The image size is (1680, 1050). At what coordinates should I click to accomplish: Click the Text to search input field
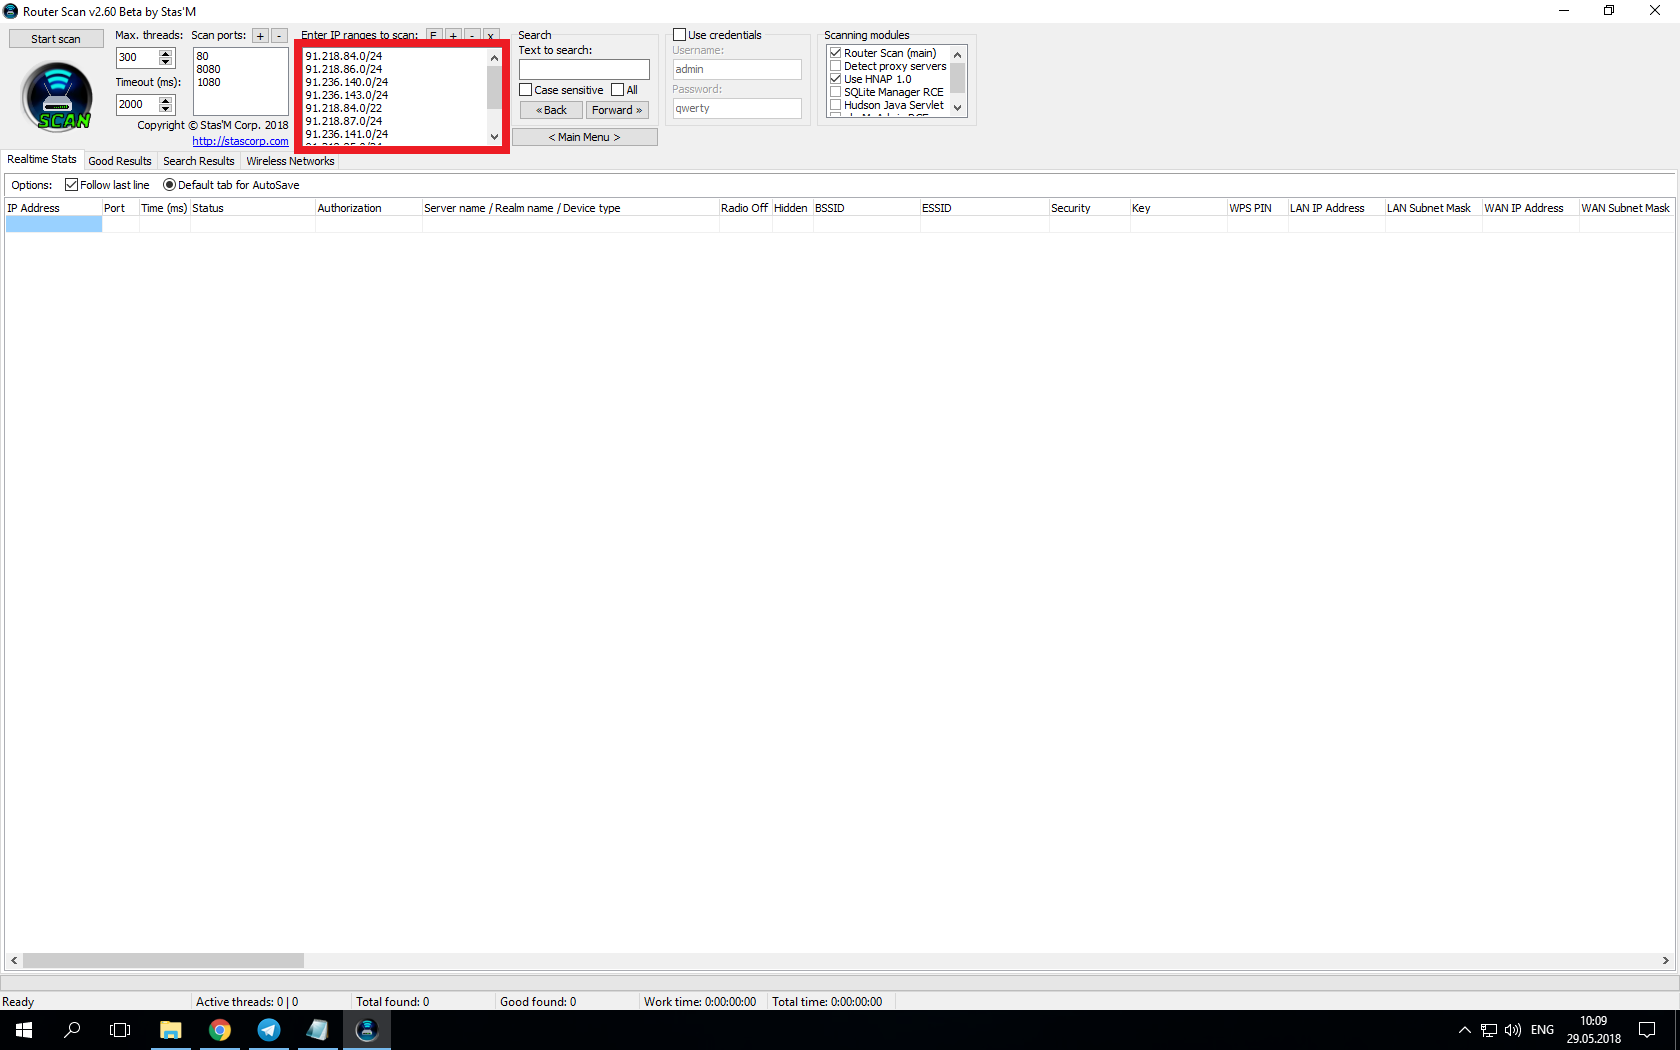click(x=584, y=70)
